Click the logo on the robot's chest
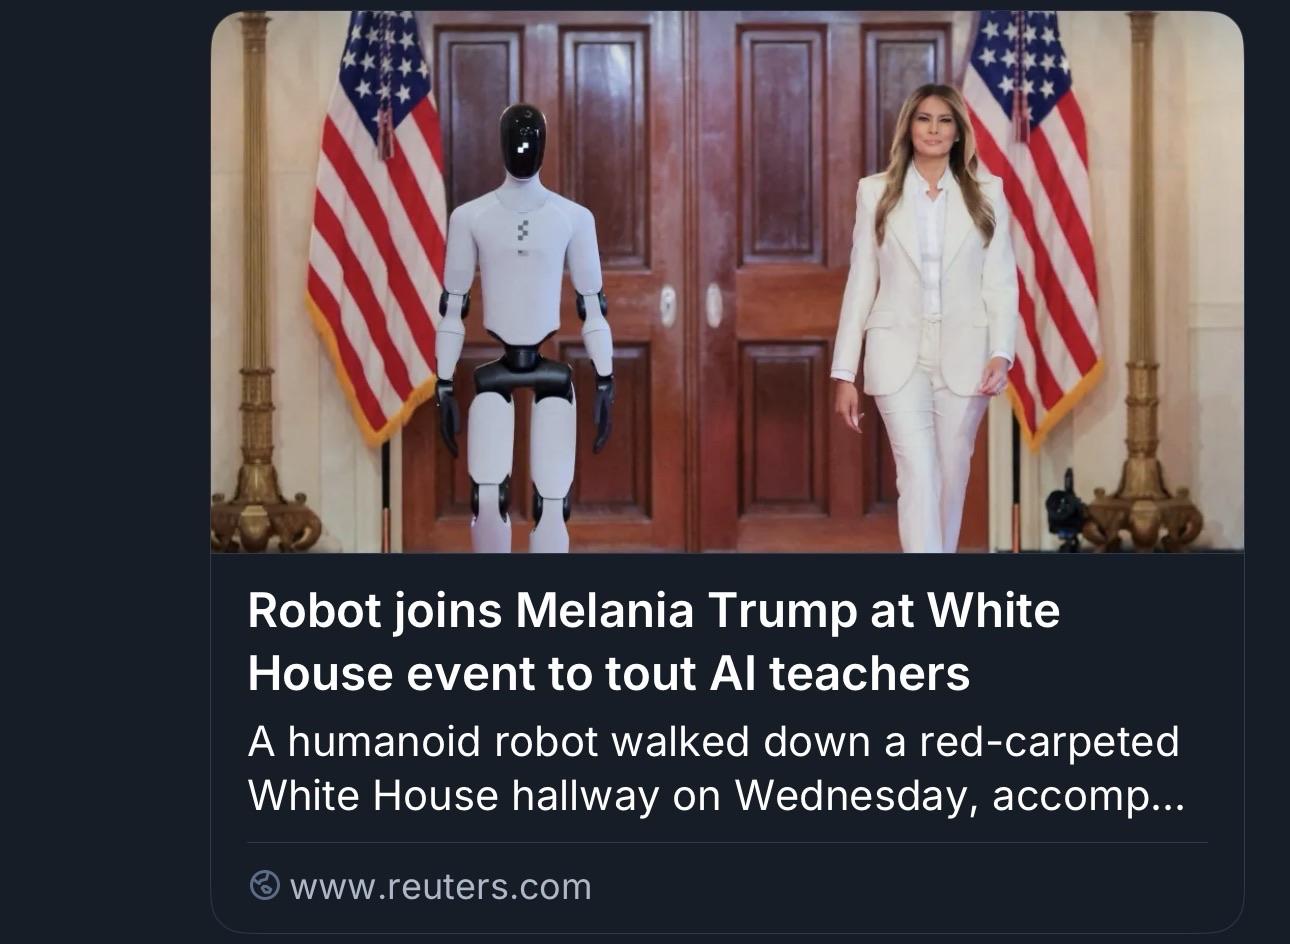Screen dimensions: 1290x944 (x=522, y=232)
